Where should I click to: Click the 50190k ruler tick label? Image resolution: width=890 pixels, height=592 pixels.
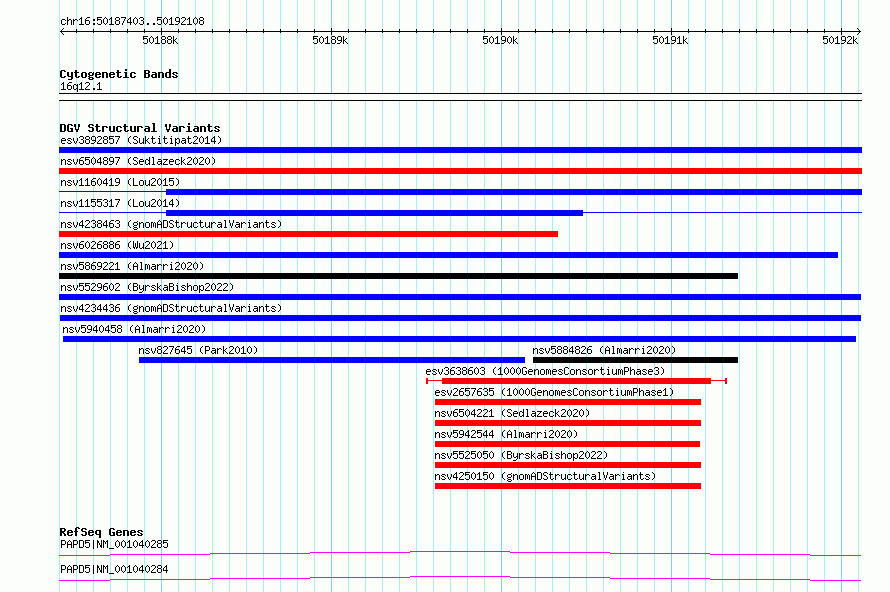pos(500,40)
